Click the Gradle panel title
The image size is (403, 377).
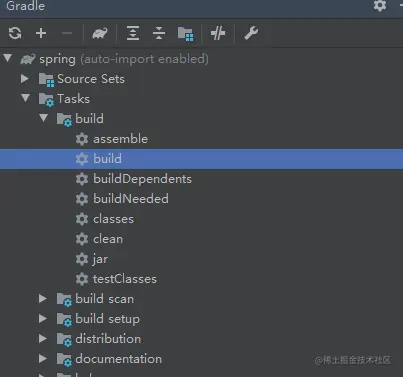coord(25,6)
